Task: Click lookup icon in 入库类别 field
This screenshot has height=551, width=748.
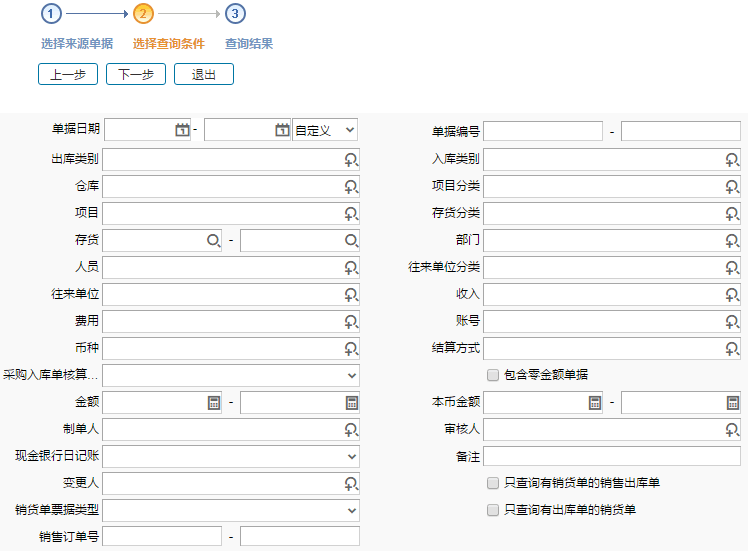Action: click(732, 160)
